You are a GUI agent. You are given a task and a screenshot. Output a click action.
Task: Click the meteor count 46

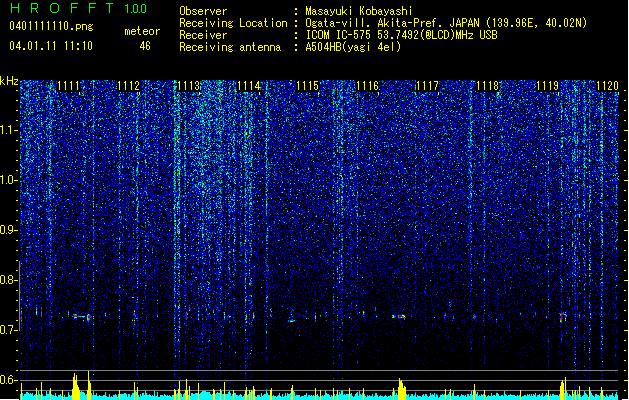click(x=145, y=46)
